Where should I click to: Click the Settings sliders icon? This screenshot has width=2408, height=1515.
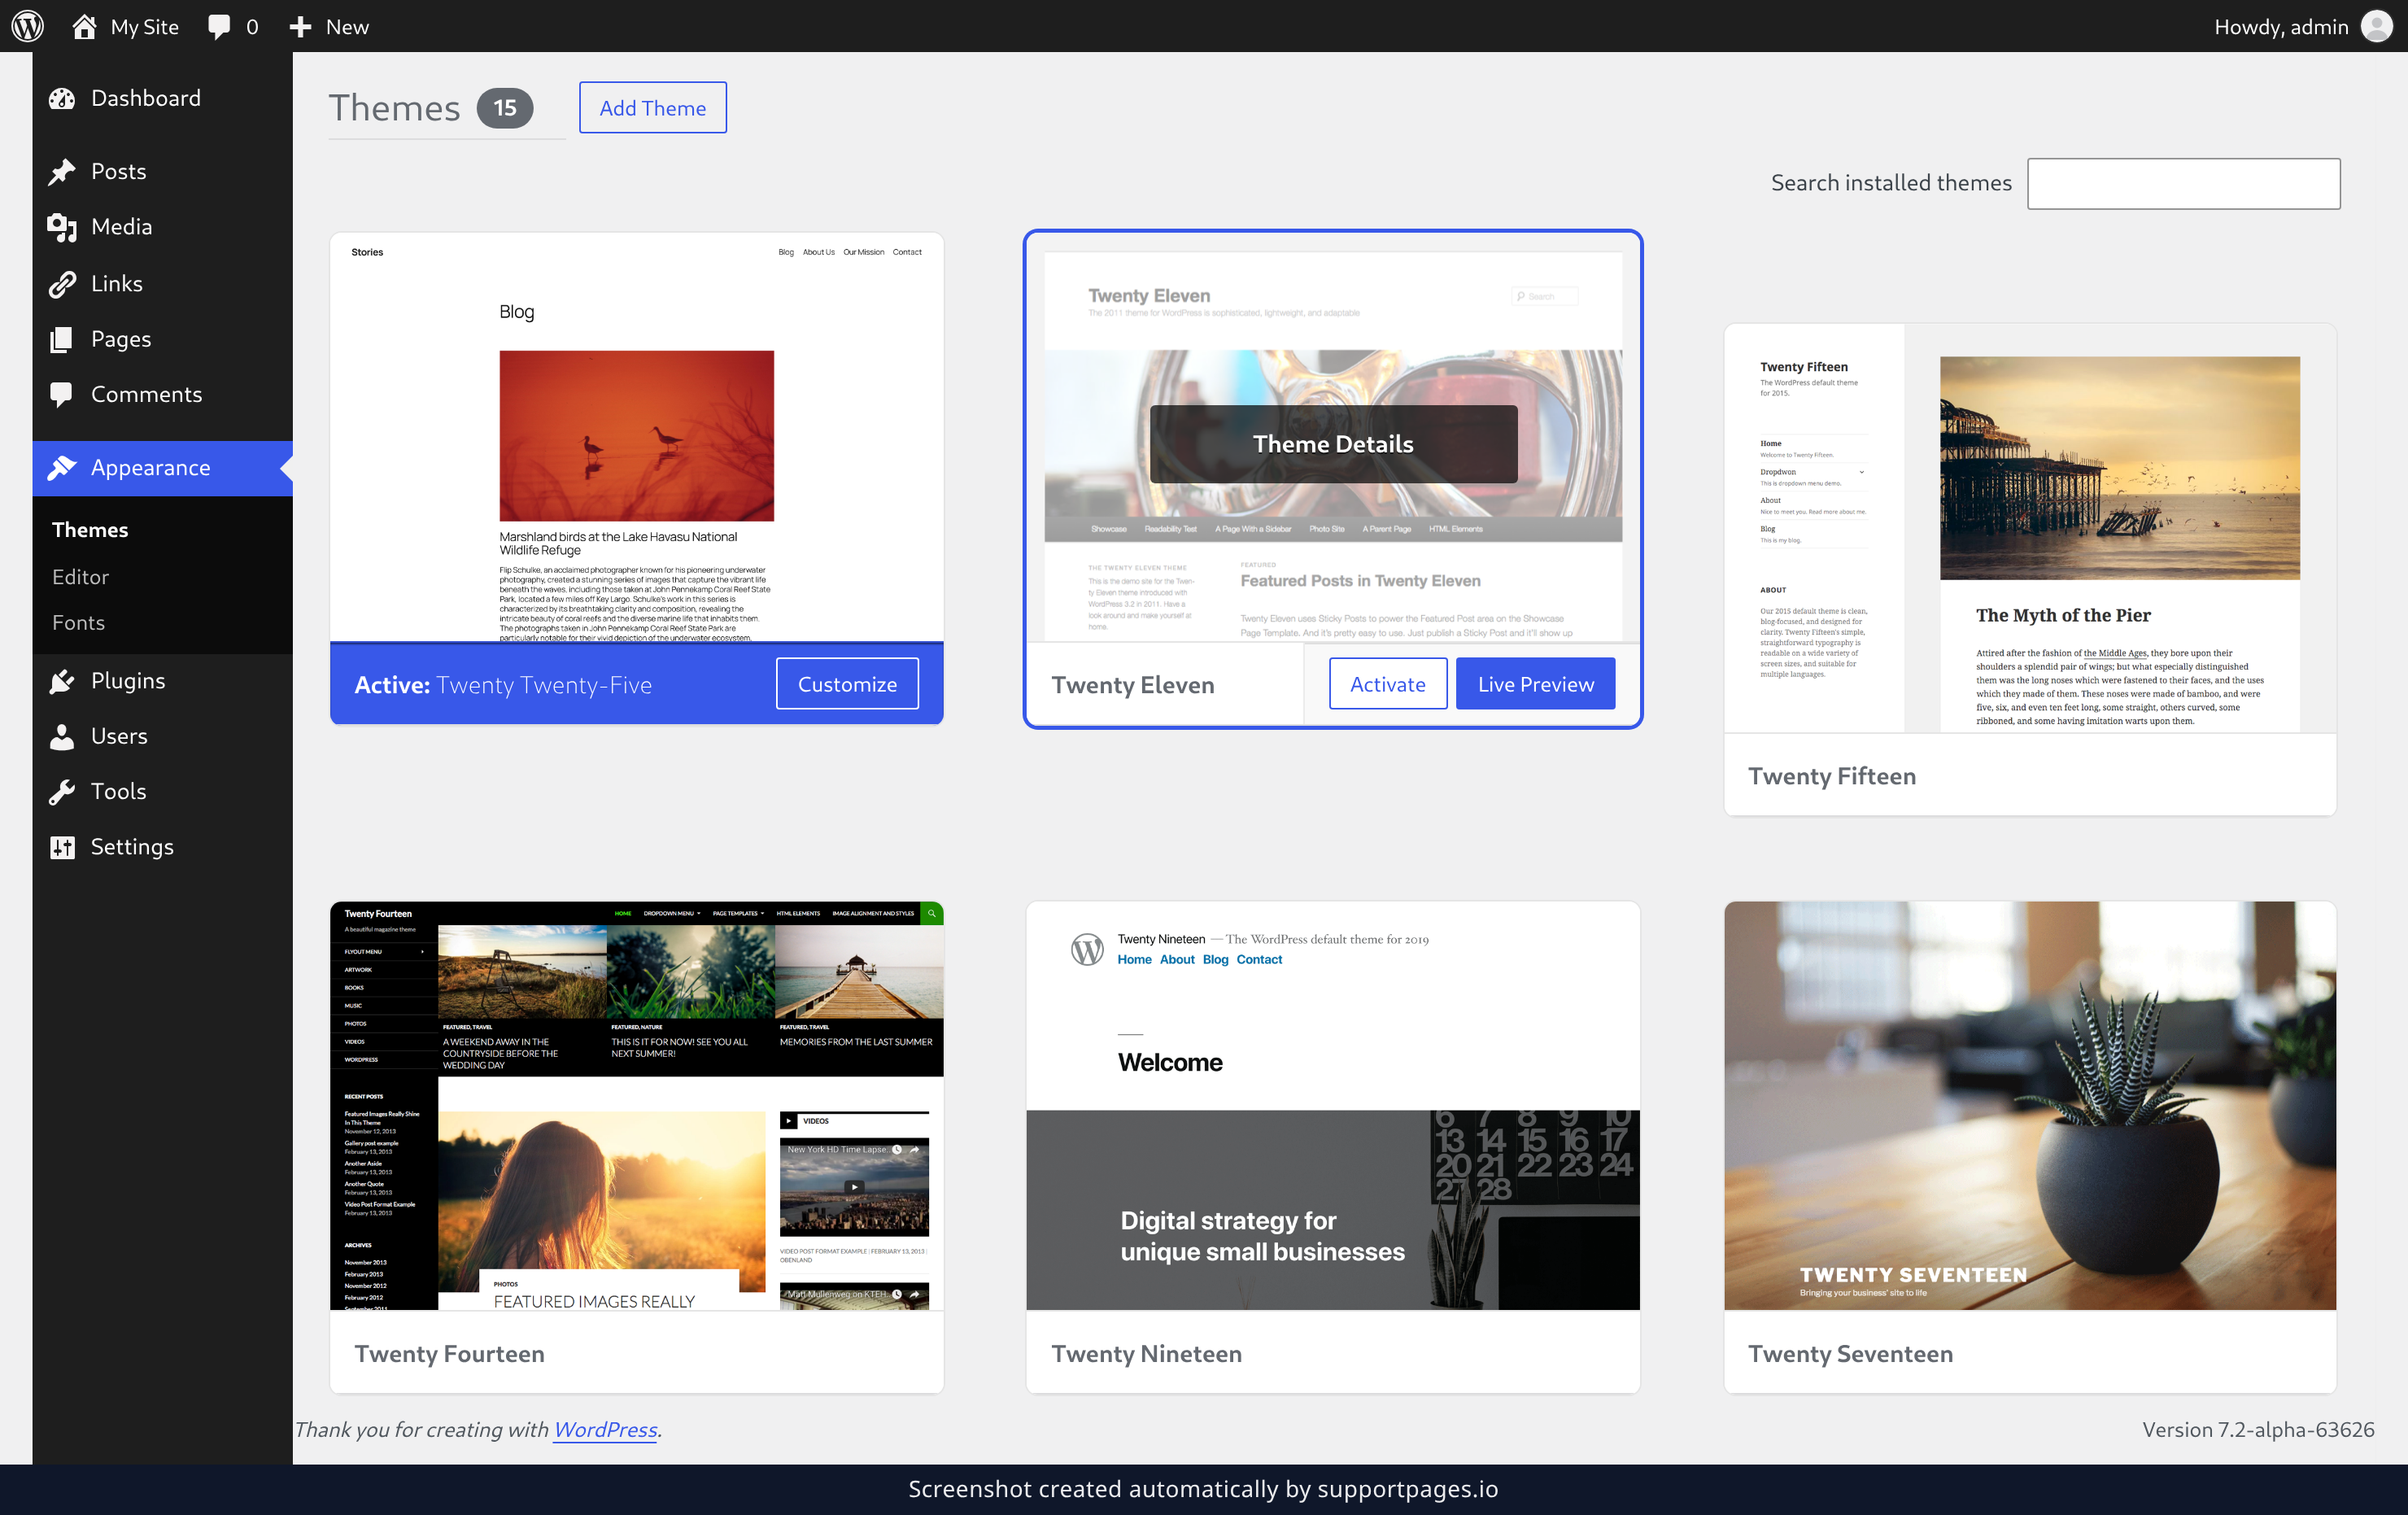click(x=62, y=847)
